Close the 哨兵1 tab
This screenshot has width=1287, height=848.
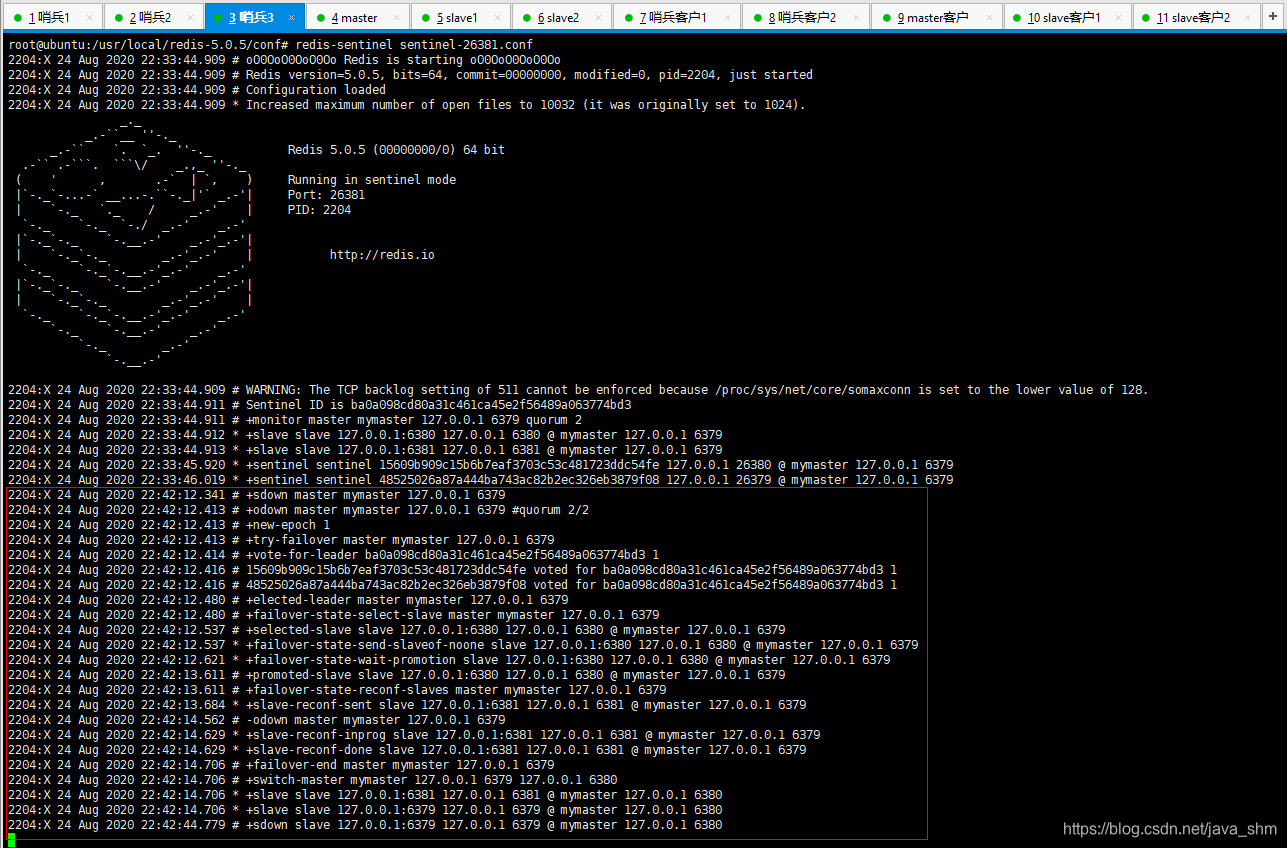pos(90,18)
